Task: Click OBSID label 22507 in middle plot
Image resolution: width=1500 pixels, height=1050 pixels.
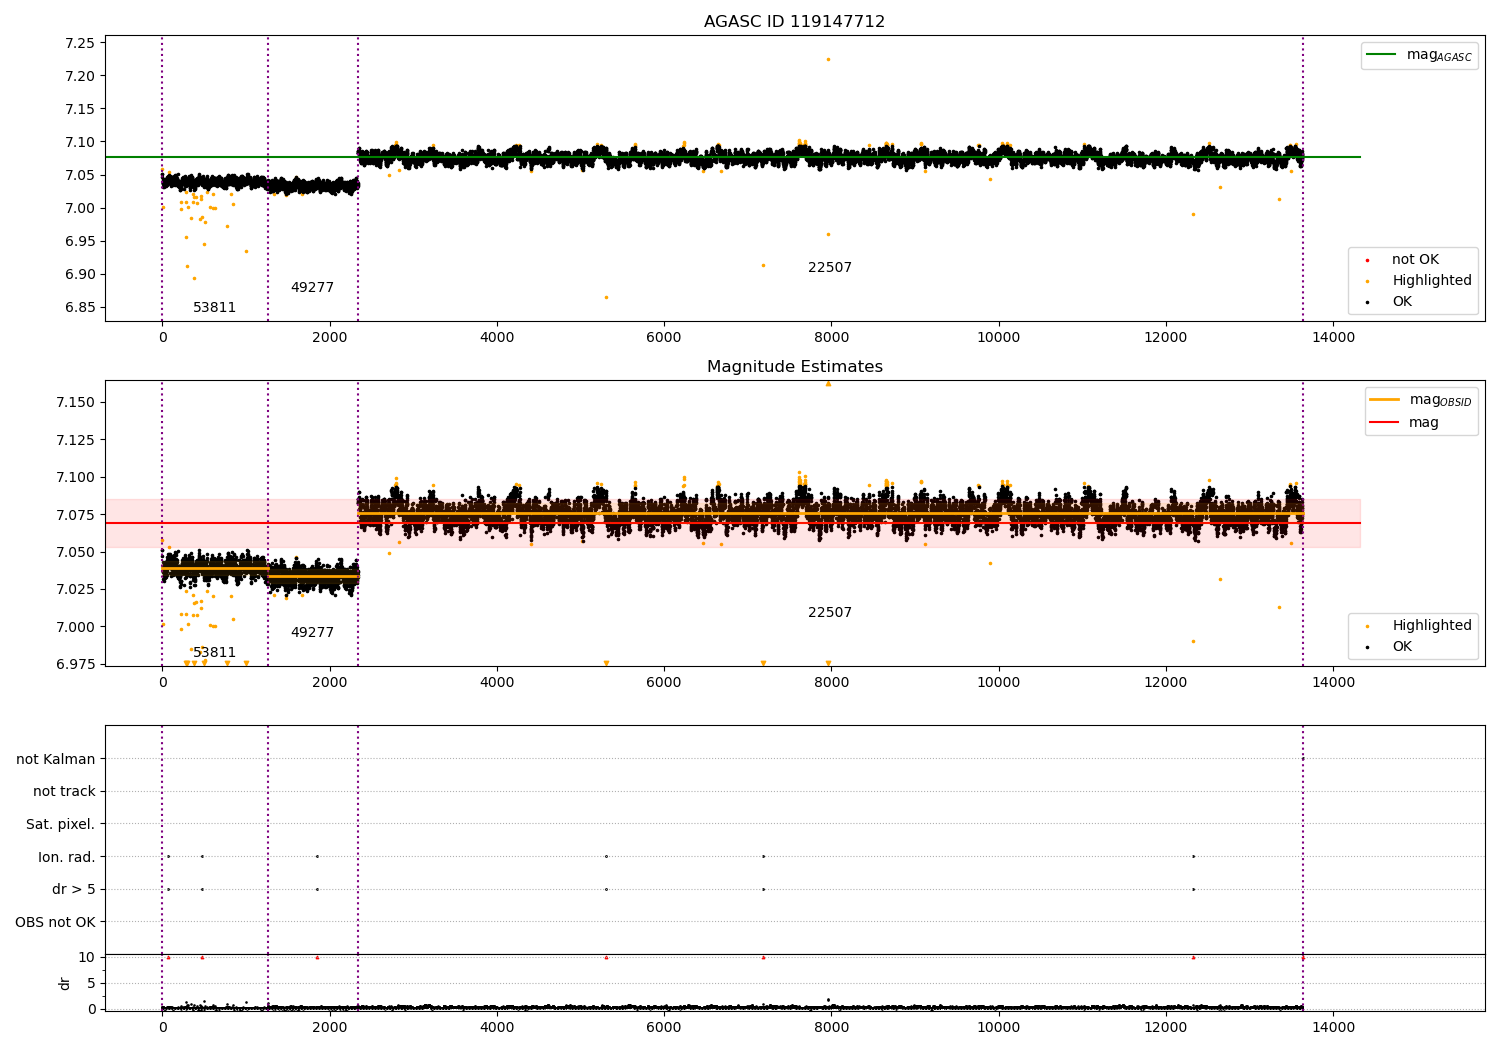Action: (x=830, y=613)
